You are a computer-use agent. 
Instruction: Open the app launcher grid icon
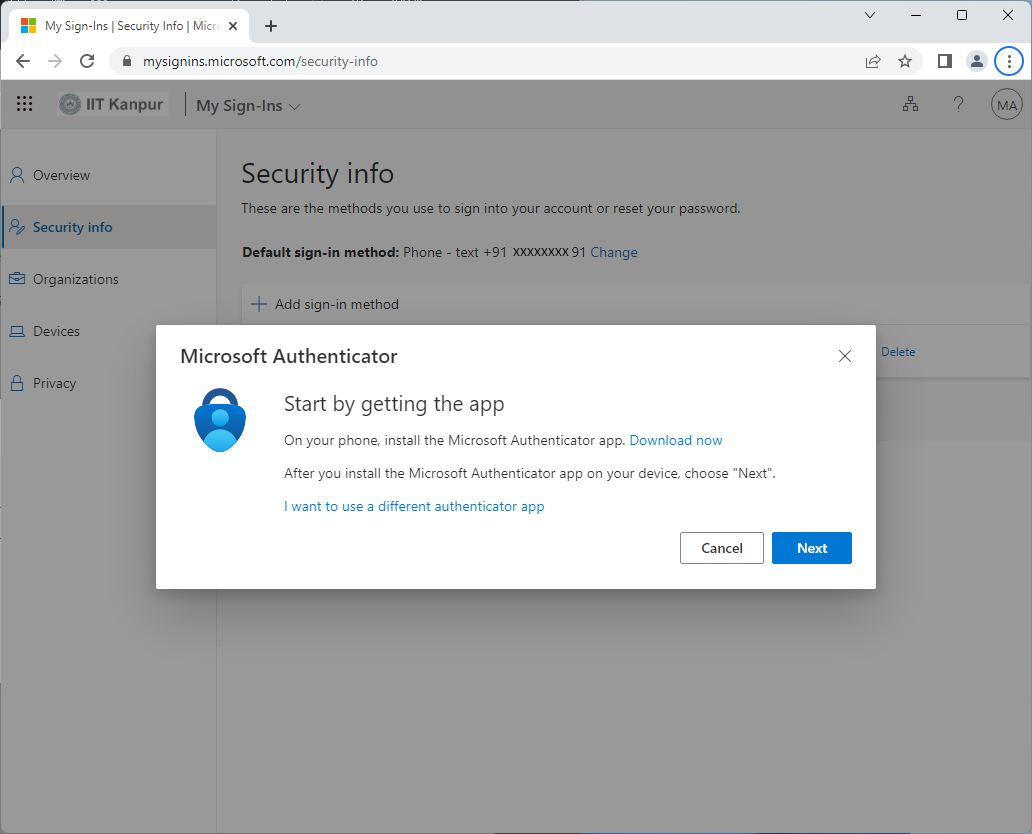click(24, 104)
